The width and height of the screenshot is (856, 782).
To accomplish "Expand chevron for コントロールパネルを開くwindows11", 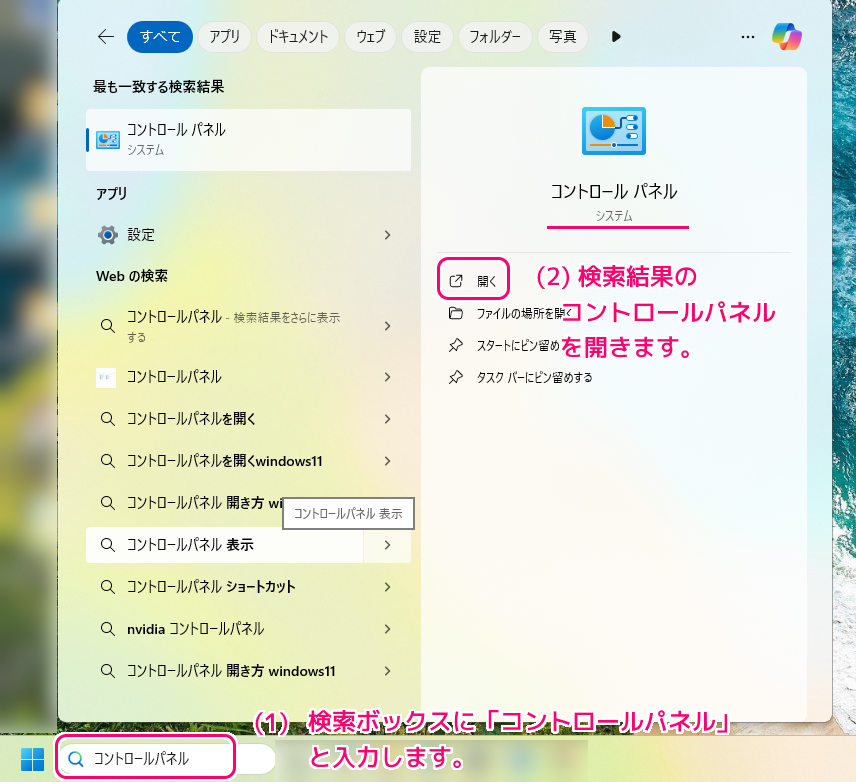I will click(x=387, y=461).
